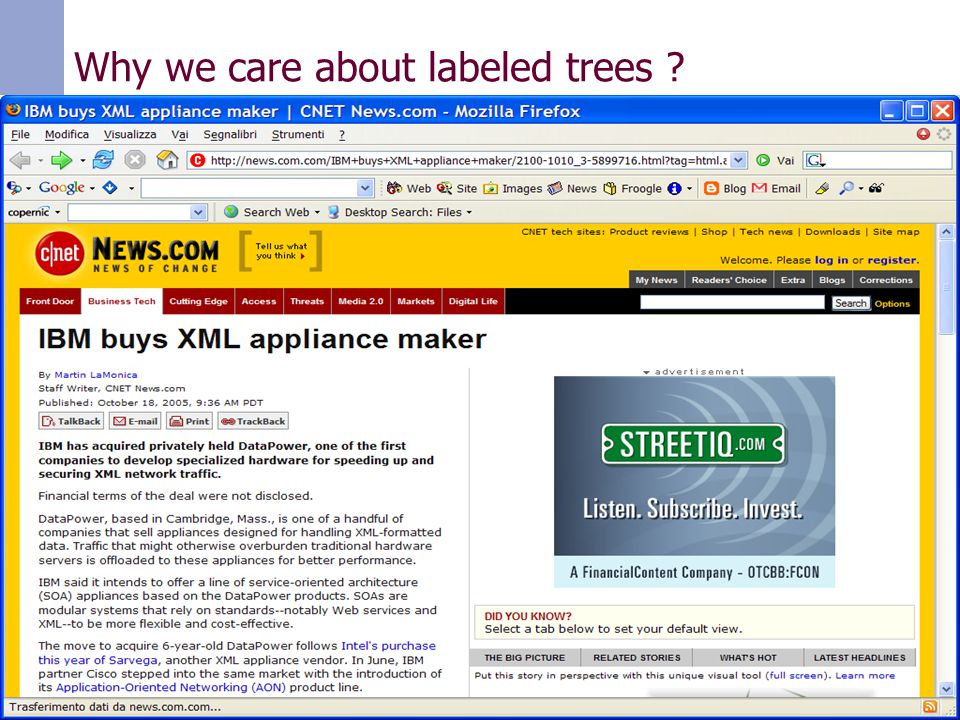Select THE BIG PICTURE tab

click(x=525, y=658)
